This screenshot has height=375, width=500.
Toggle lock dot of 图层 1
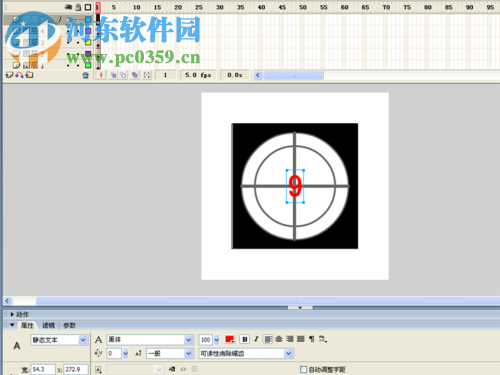point(78,65)
